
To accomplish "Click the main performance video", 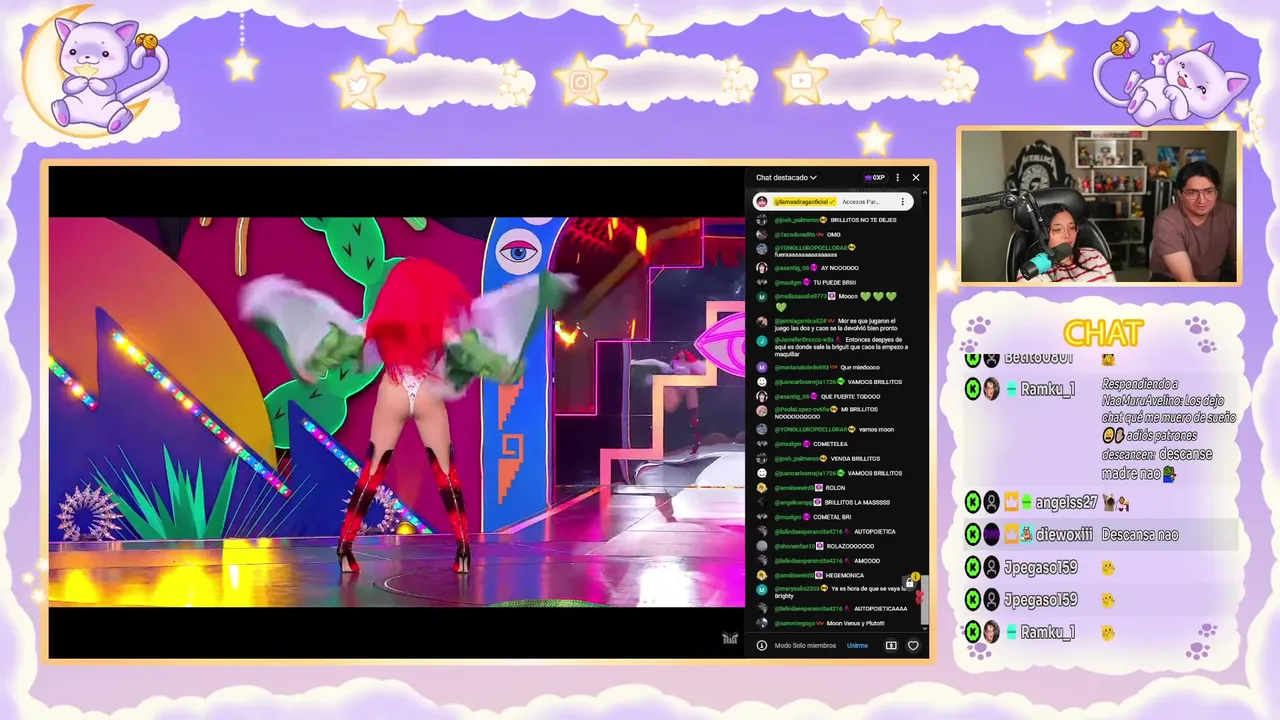I will pyautogui.click(x=397, y=412).
